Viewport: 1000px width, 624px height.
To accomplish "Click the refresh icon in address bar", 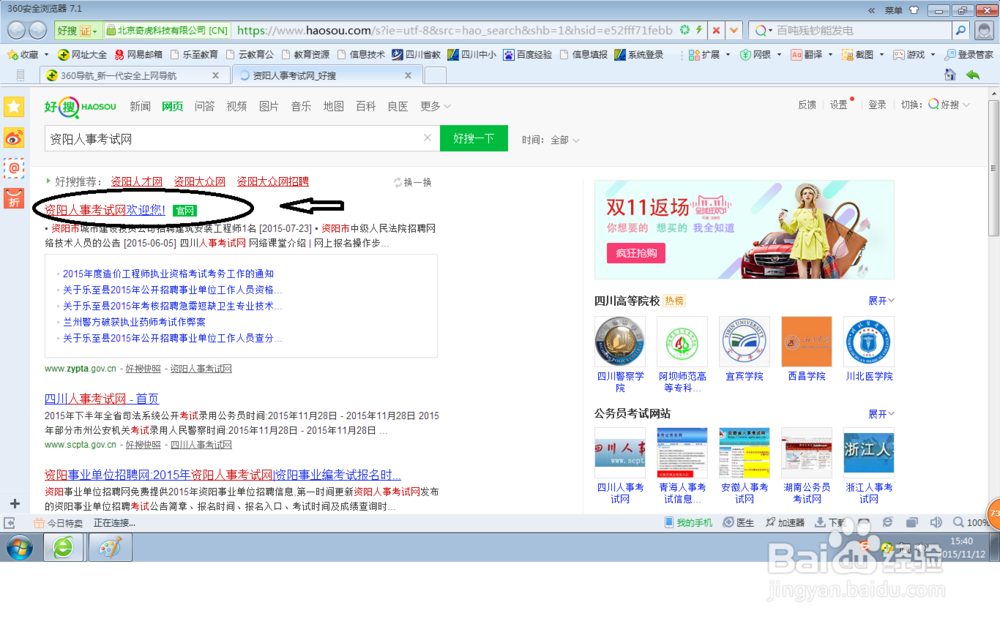I will (x=684, y=30).
